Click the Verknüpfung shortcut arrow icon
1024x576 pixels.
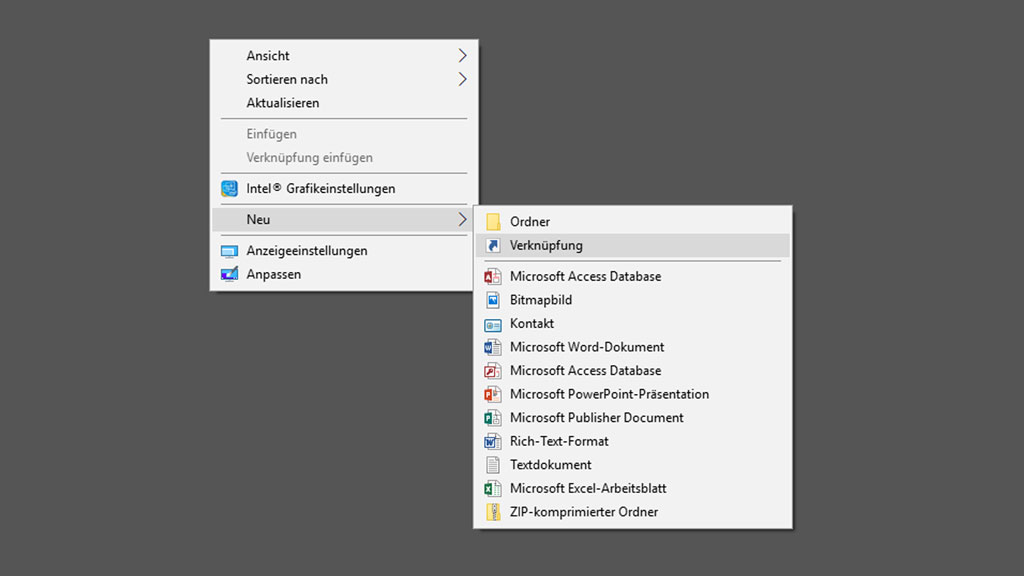click(x=493, y=246)
